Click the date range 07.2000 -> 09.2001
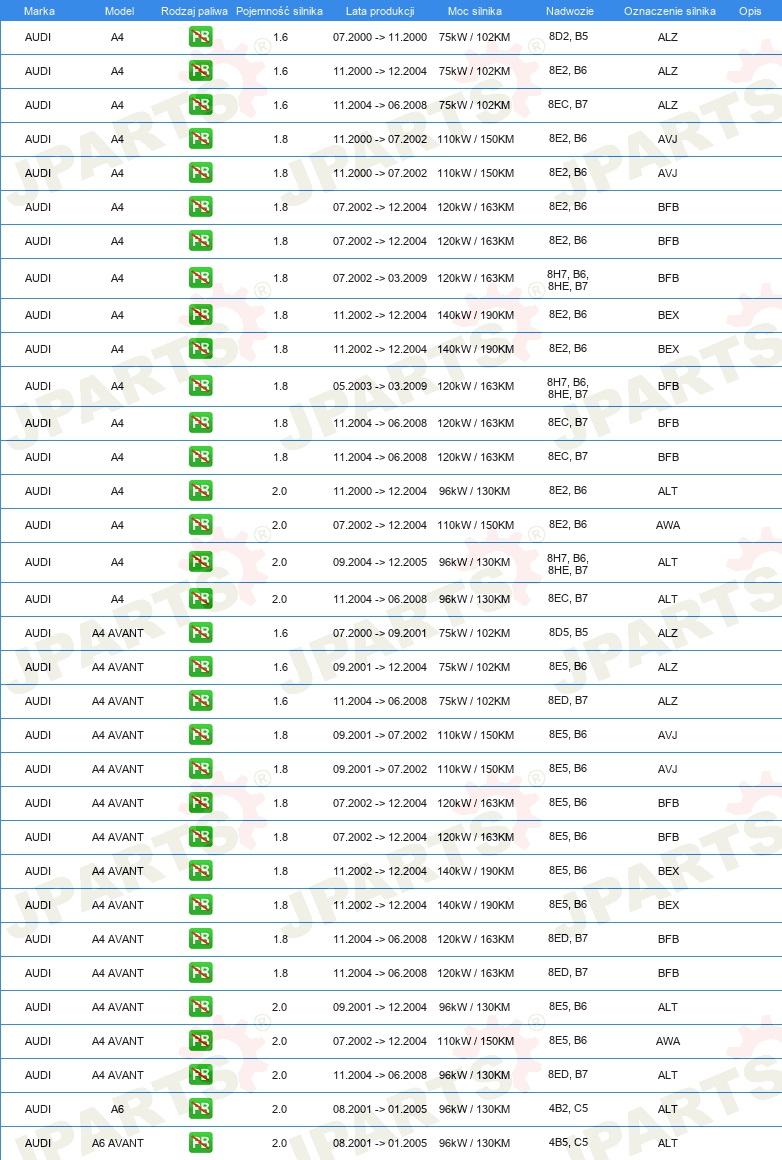 [380, 633]
